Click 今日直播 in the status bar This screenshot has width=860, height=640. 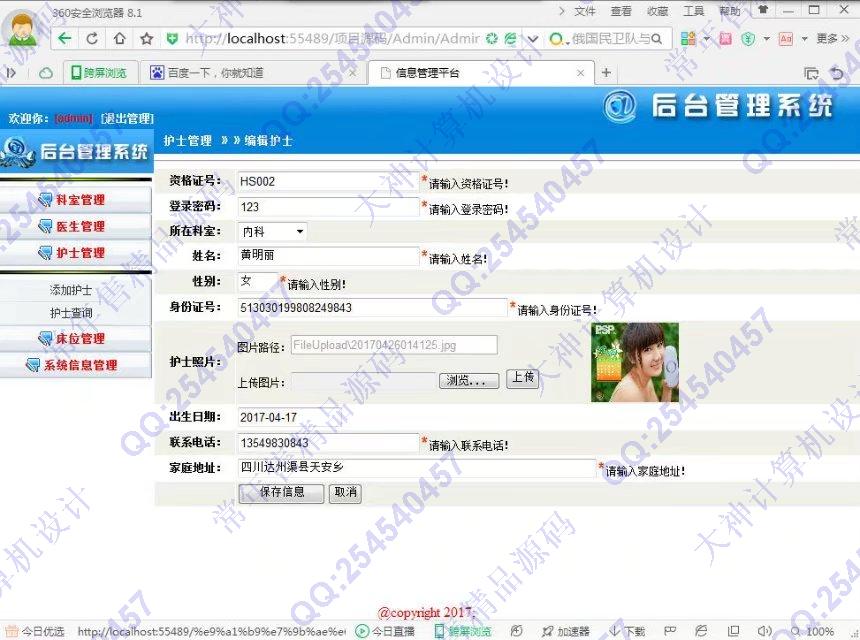tap(386, 631)
